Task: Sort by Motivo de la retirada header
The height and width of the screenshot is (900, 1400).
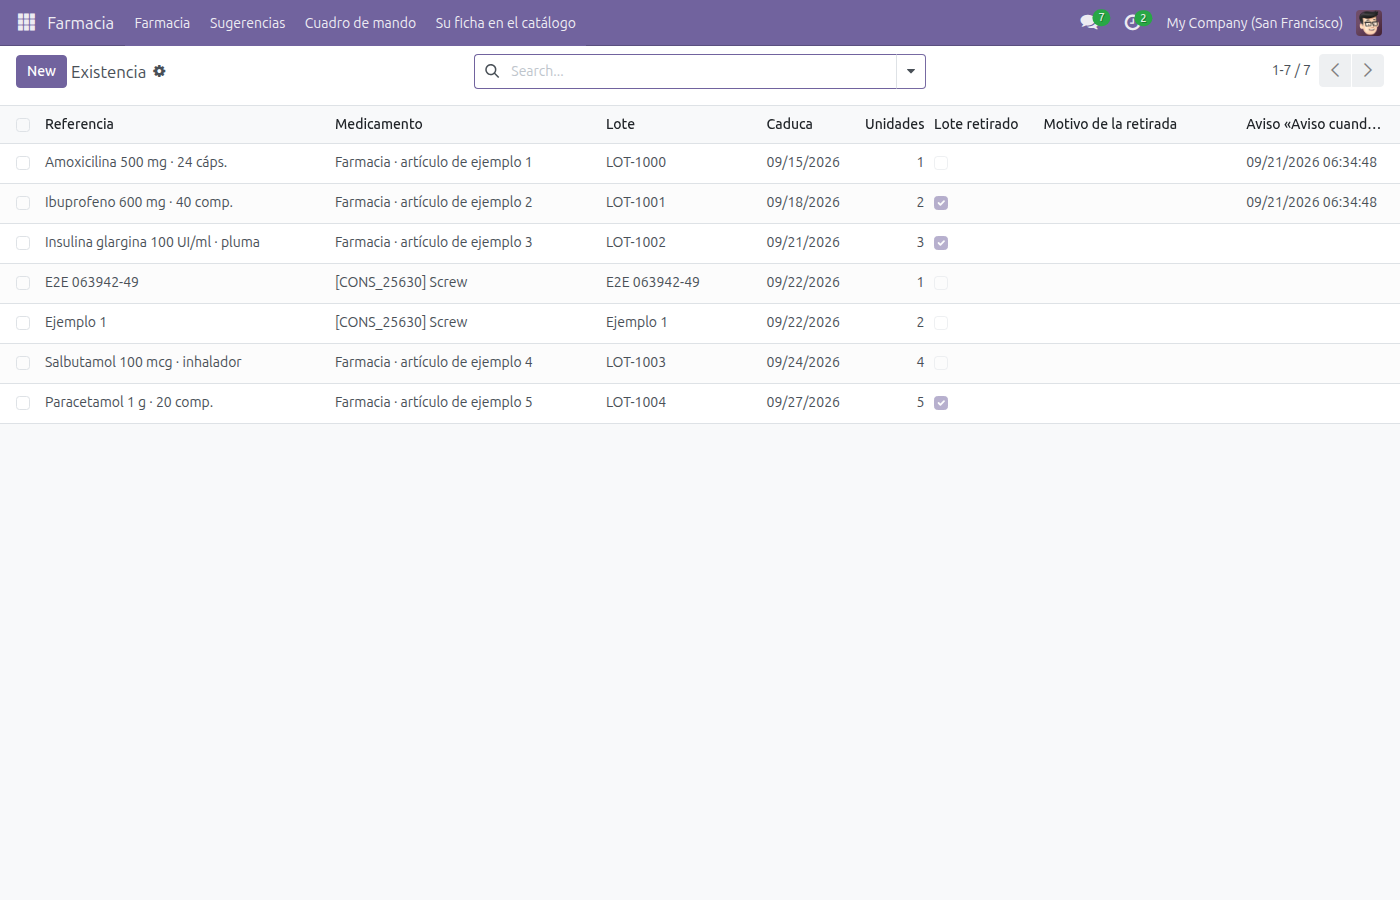Action: click(x=1110, y=124)
